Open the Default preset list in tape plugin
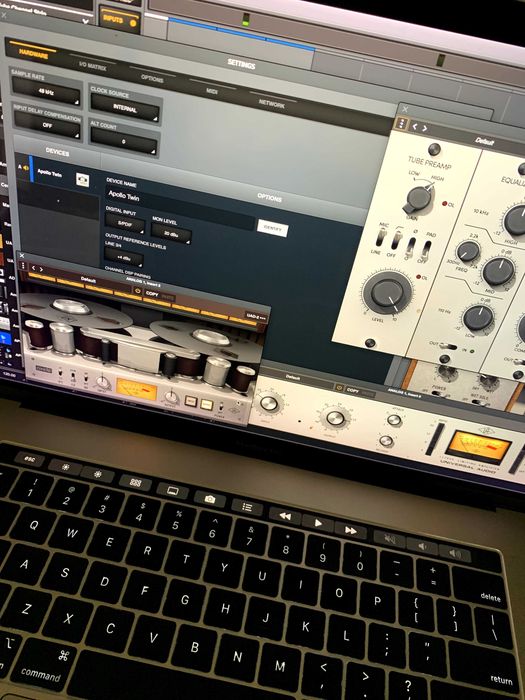Screen dimensions: 525x700 (88, 279)
